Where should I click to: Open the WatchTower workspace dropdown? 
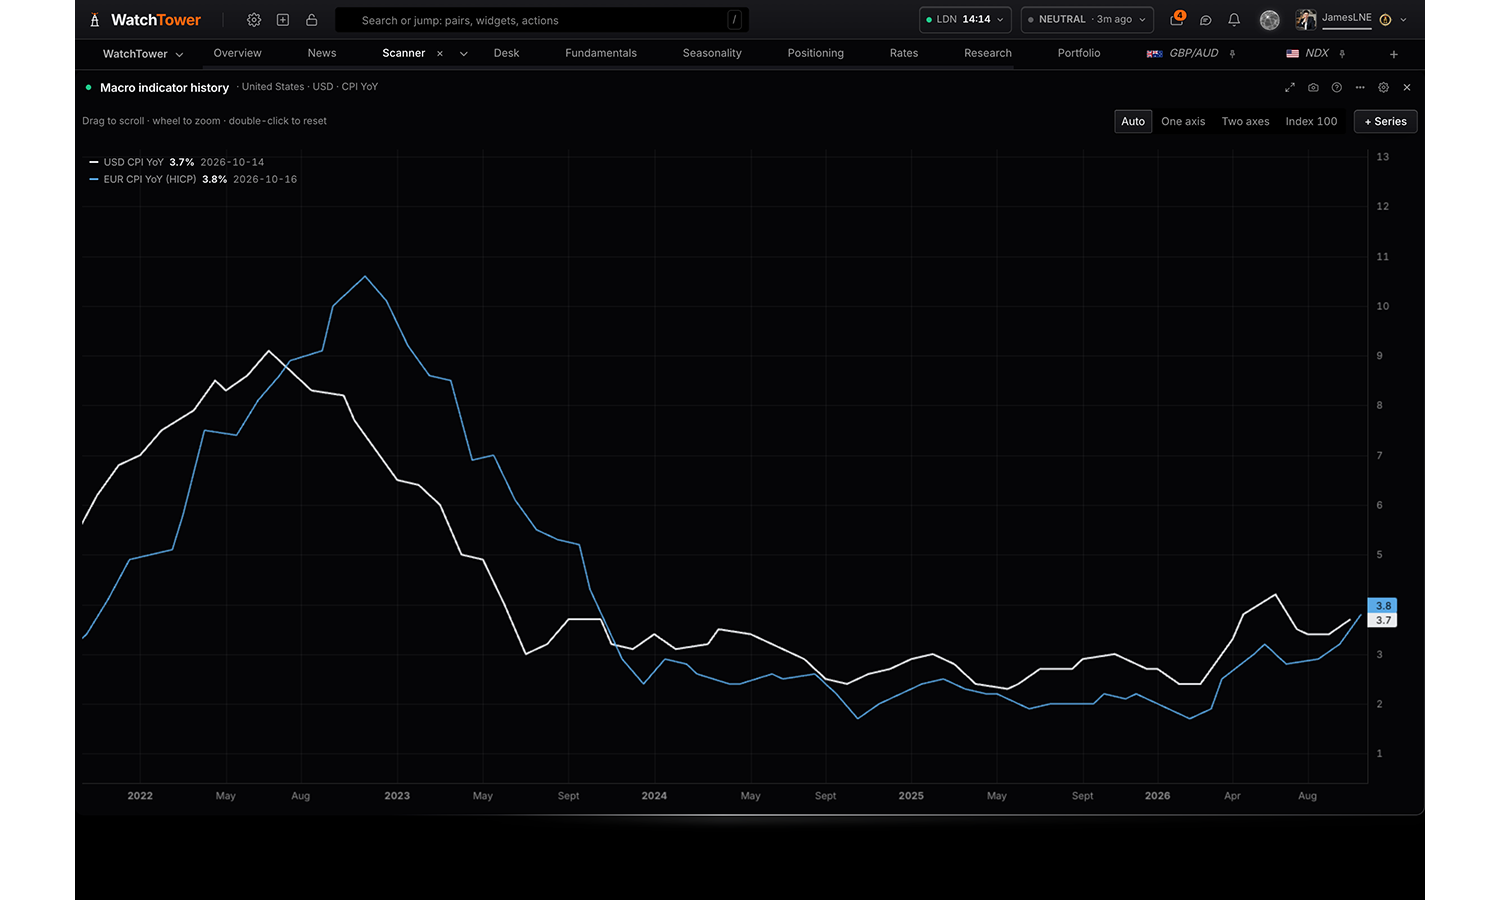[x=143, y=54]
